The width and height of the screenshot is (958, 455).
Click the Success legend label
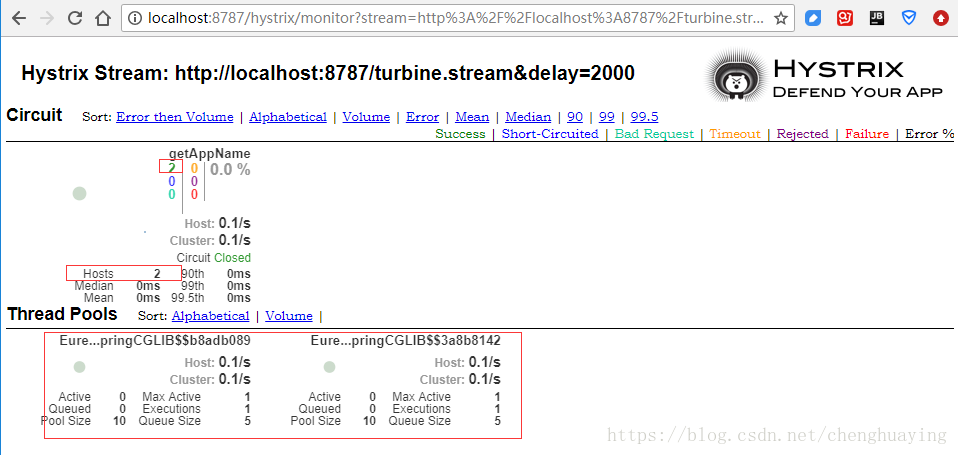pos(460,134)
